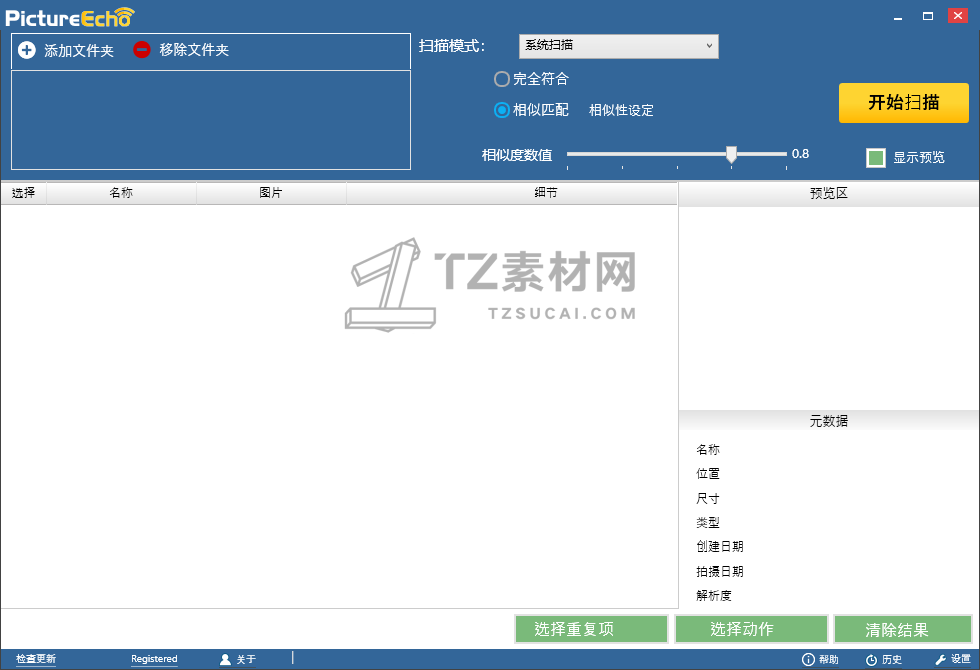Click the 图片 column header
The height and width of the screenshot is (670, 980).
(271, 193)
